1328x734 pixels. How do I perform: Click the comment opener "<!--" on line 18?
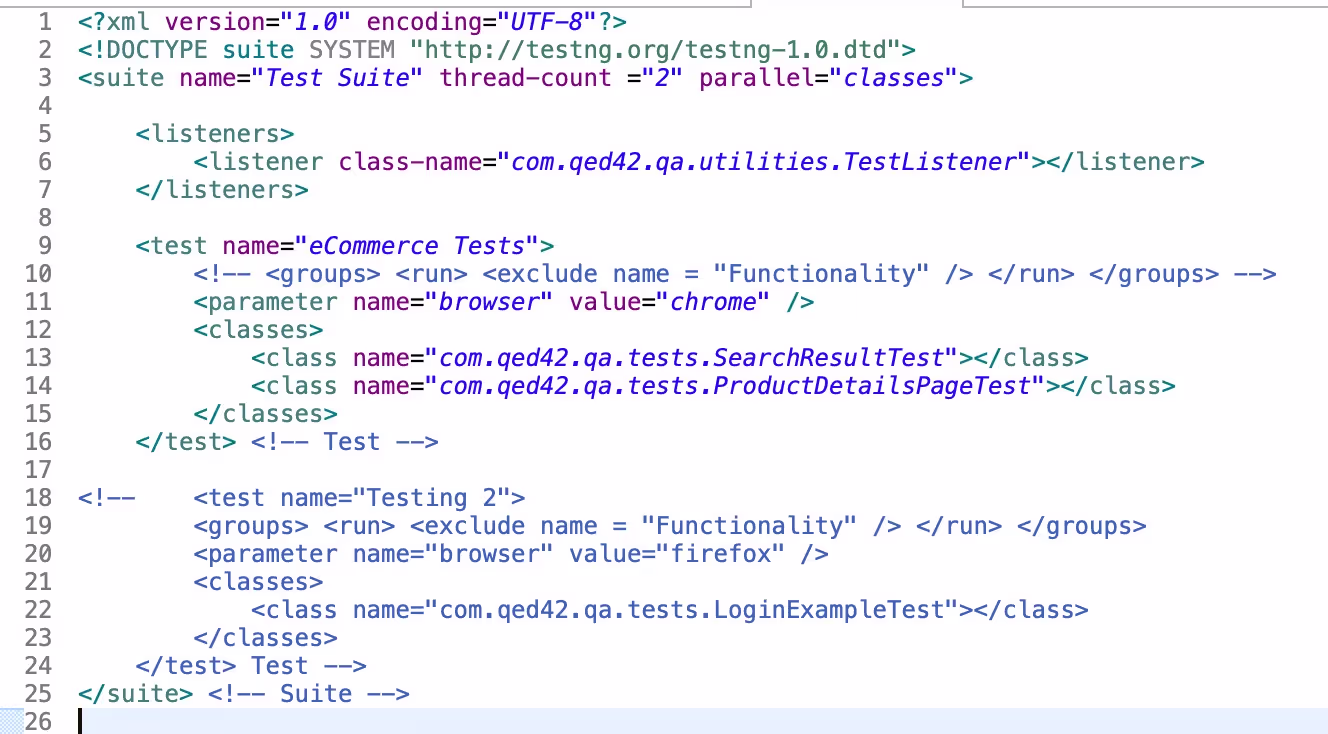pyautogui.click(x=106, y=497)
